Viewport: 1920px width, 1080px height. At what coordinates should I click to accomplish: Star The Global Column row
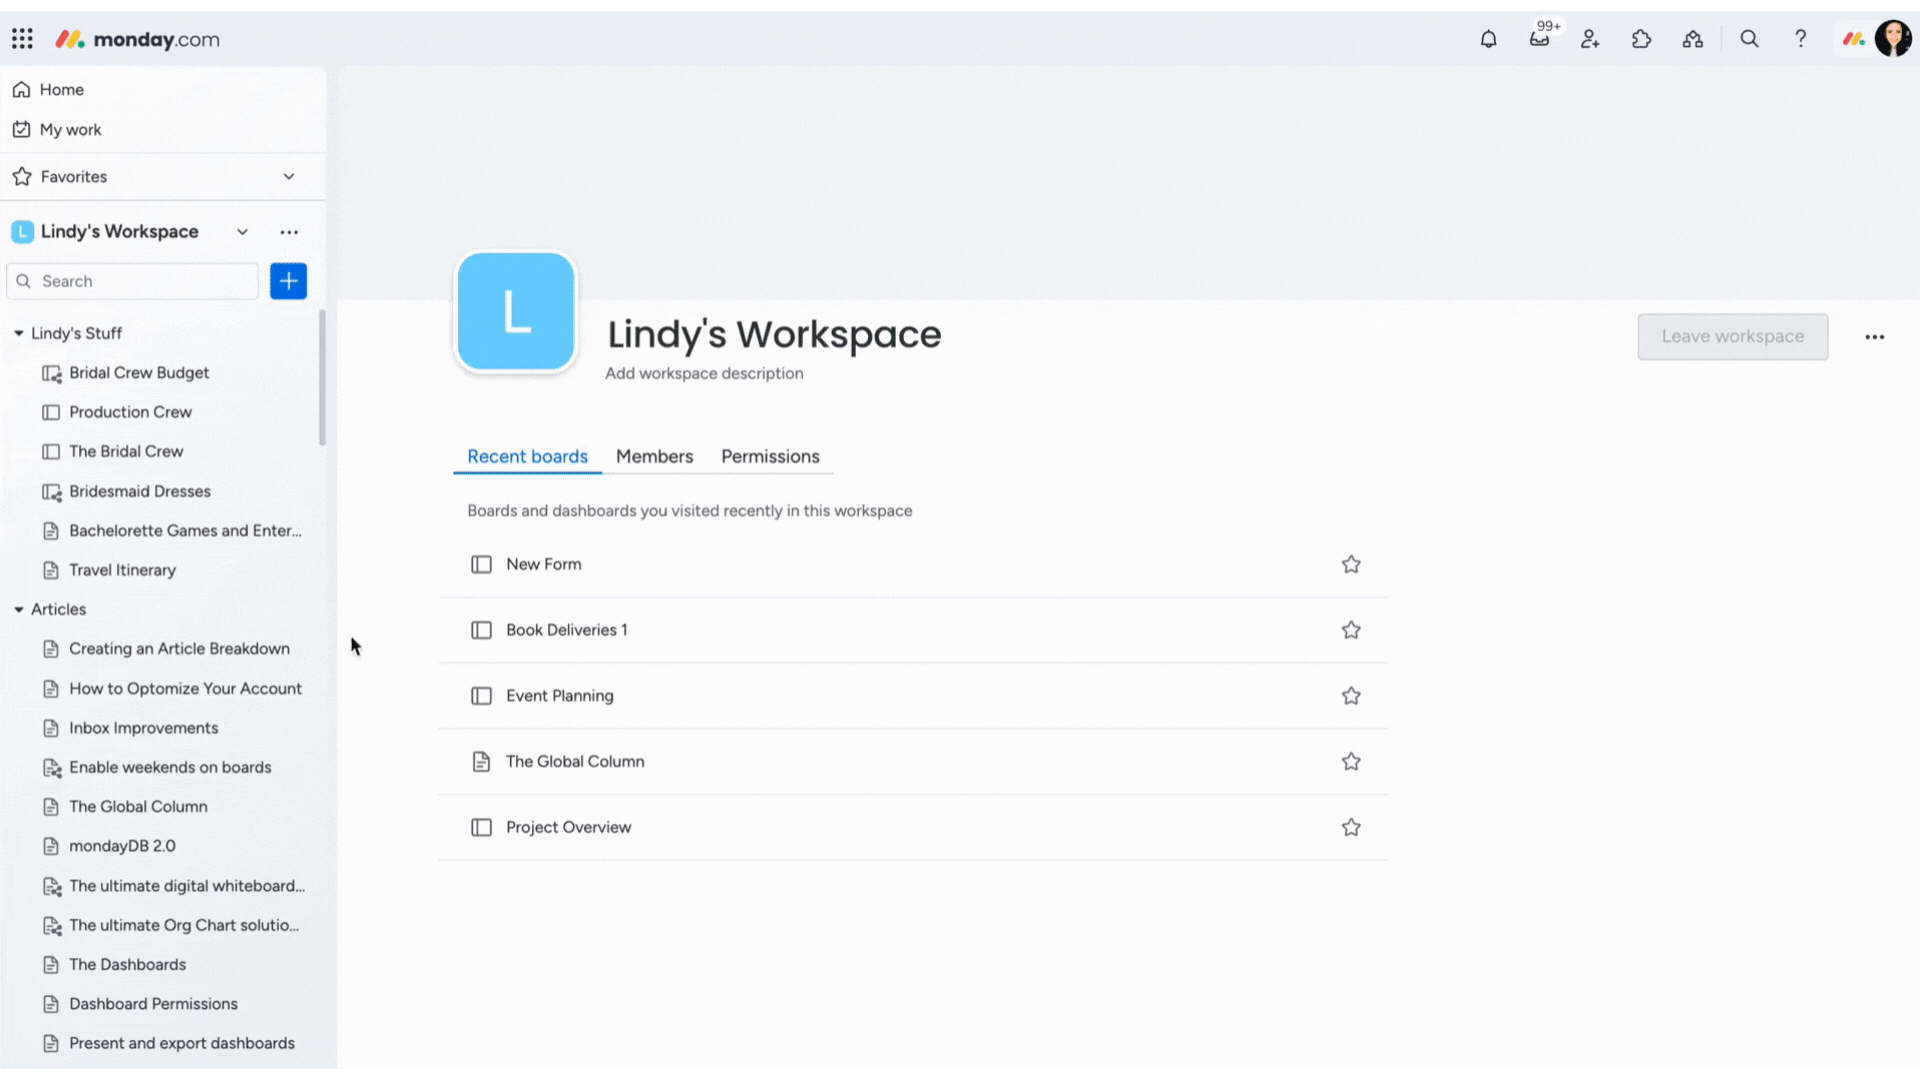[x=1351, y=762]
